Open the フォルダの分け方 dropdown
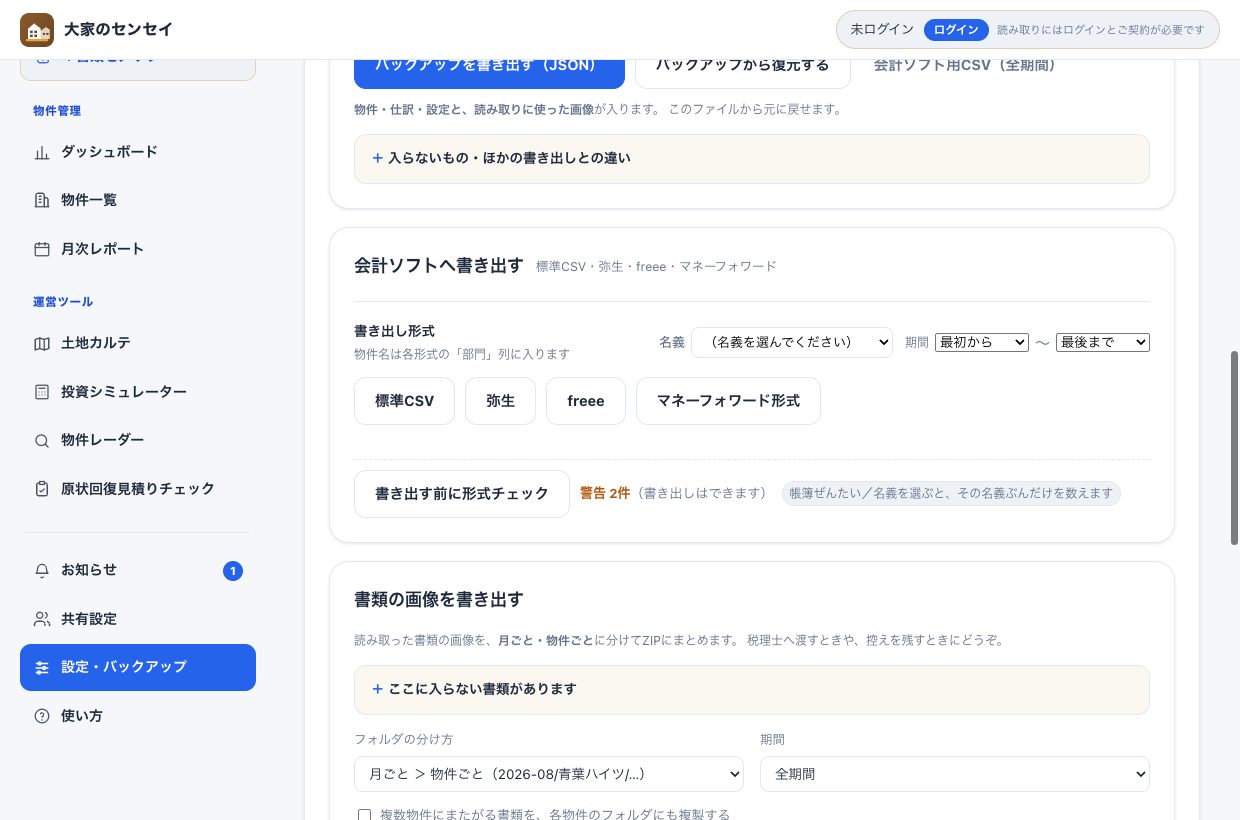1240x820 pixels. tap(549, 774)
